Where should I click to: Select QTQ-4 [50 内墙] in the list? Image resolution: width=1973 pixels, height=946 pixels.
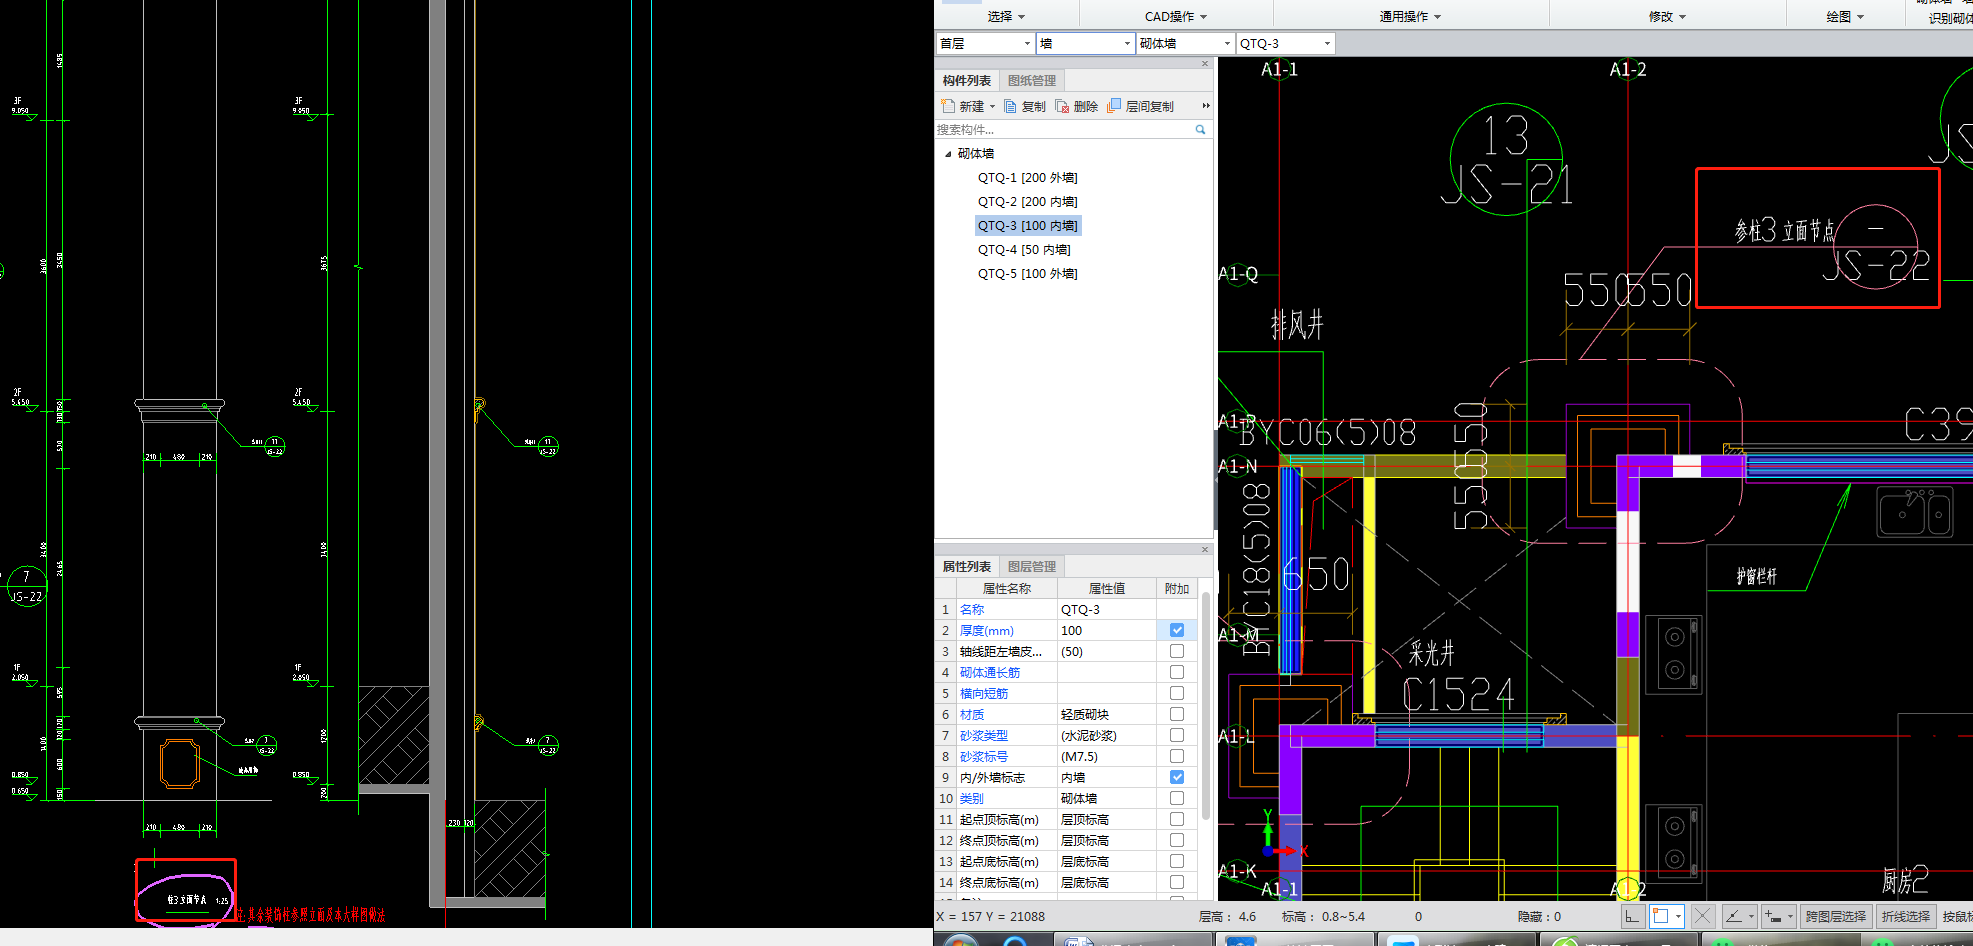point(1023,250)
